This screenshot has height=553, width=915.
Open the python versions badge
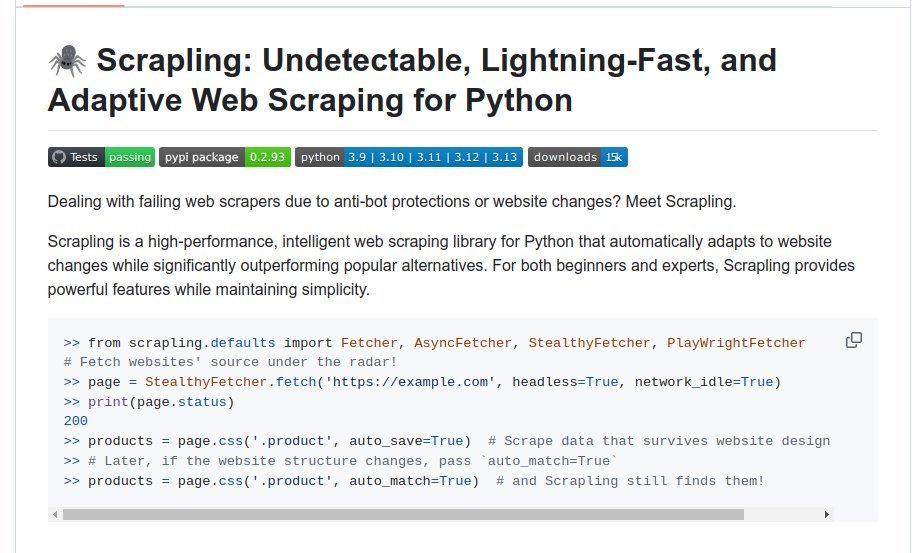[408, 157]
